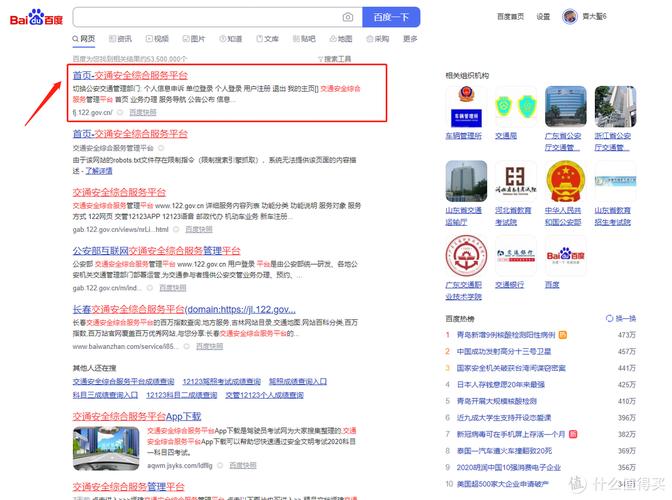
Task: Click related search 交管12123个人成绩查询
Action: [264, 395]
